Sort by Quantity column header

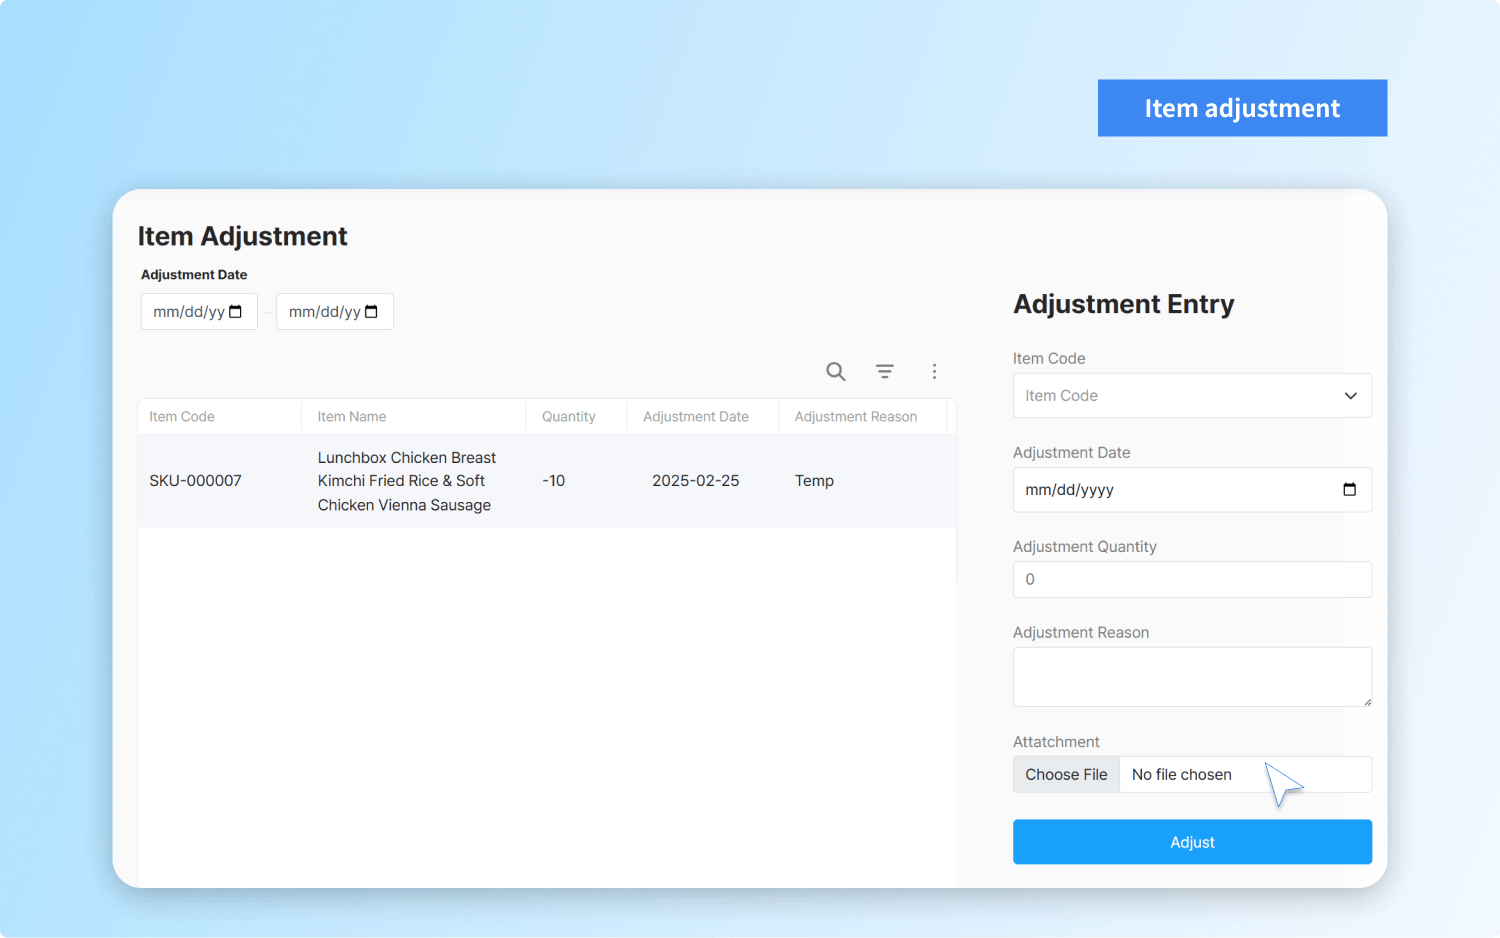tap(569, 417)
